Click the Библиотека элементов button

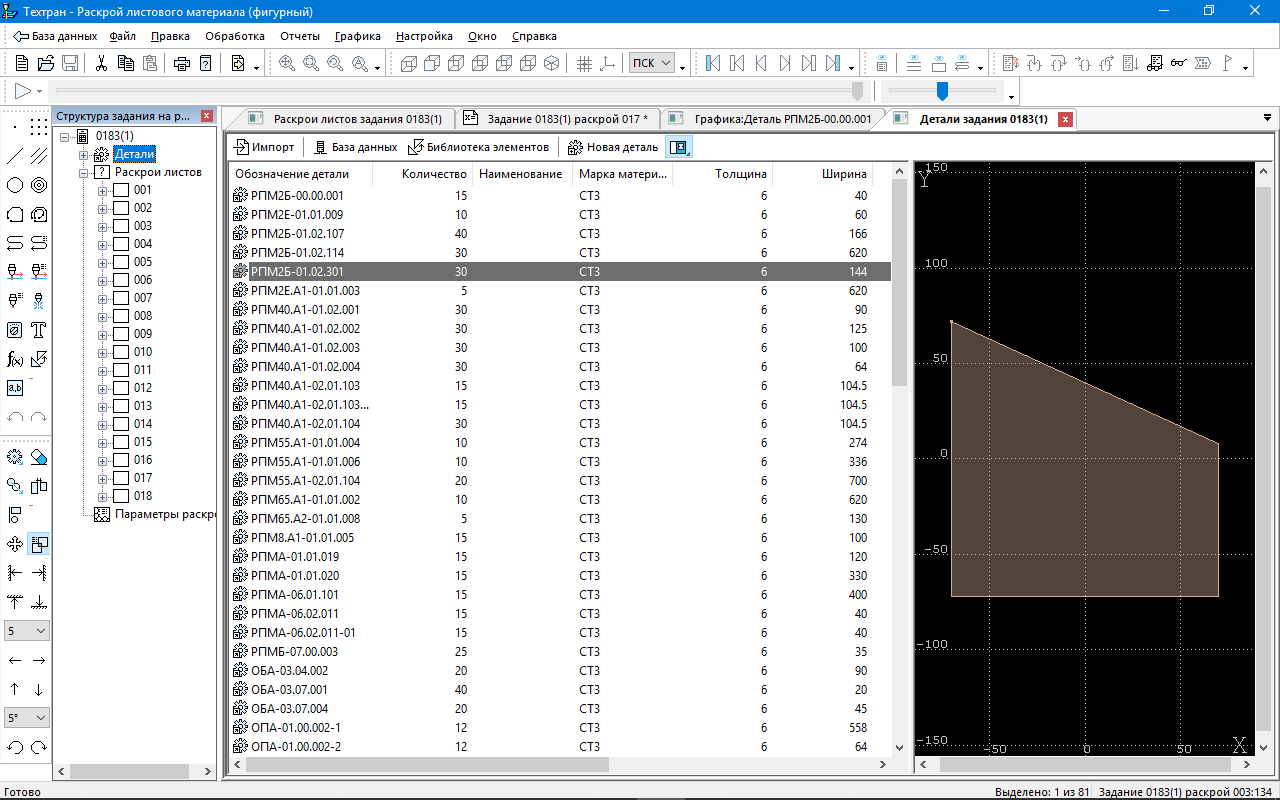(x=479, y=147)
